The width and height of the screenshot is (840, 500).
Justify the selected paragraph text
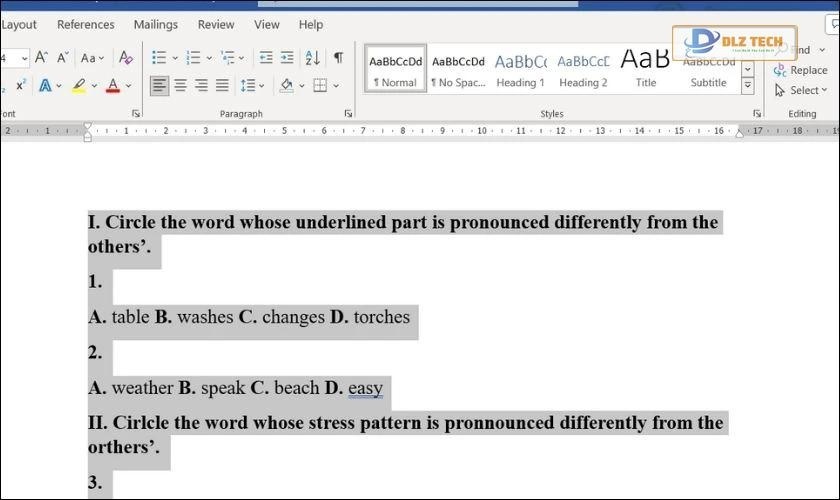pos(222,86)
